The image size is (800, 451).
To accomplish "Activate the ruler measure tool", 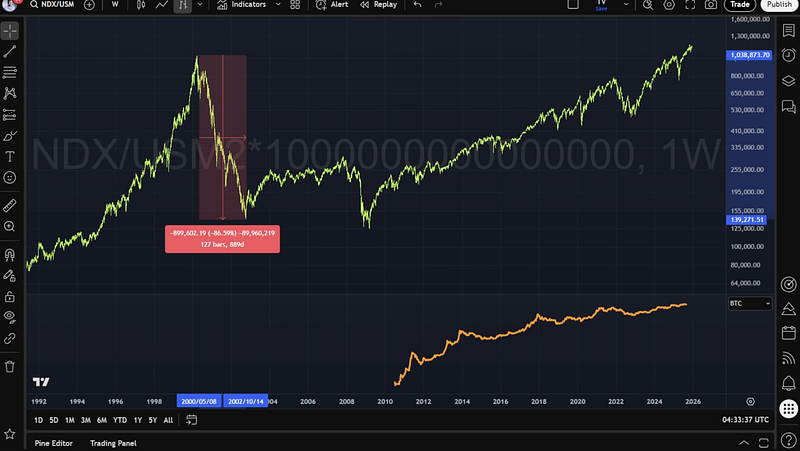I will tap(10, 206).
